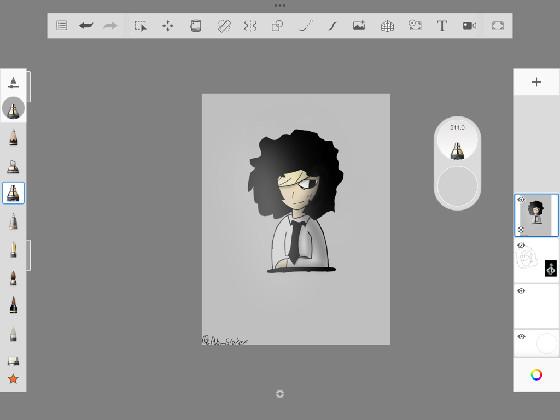Undo the last stroke
The height and width of the screenshot is (420, 560).
click(86, 25)
